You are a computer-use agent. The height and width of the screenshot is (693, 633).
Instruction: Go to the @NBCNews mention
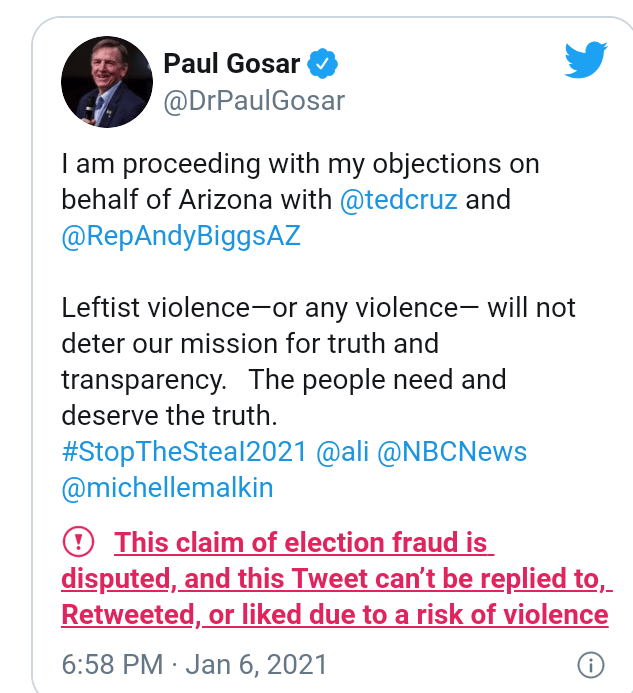(452, 451)
